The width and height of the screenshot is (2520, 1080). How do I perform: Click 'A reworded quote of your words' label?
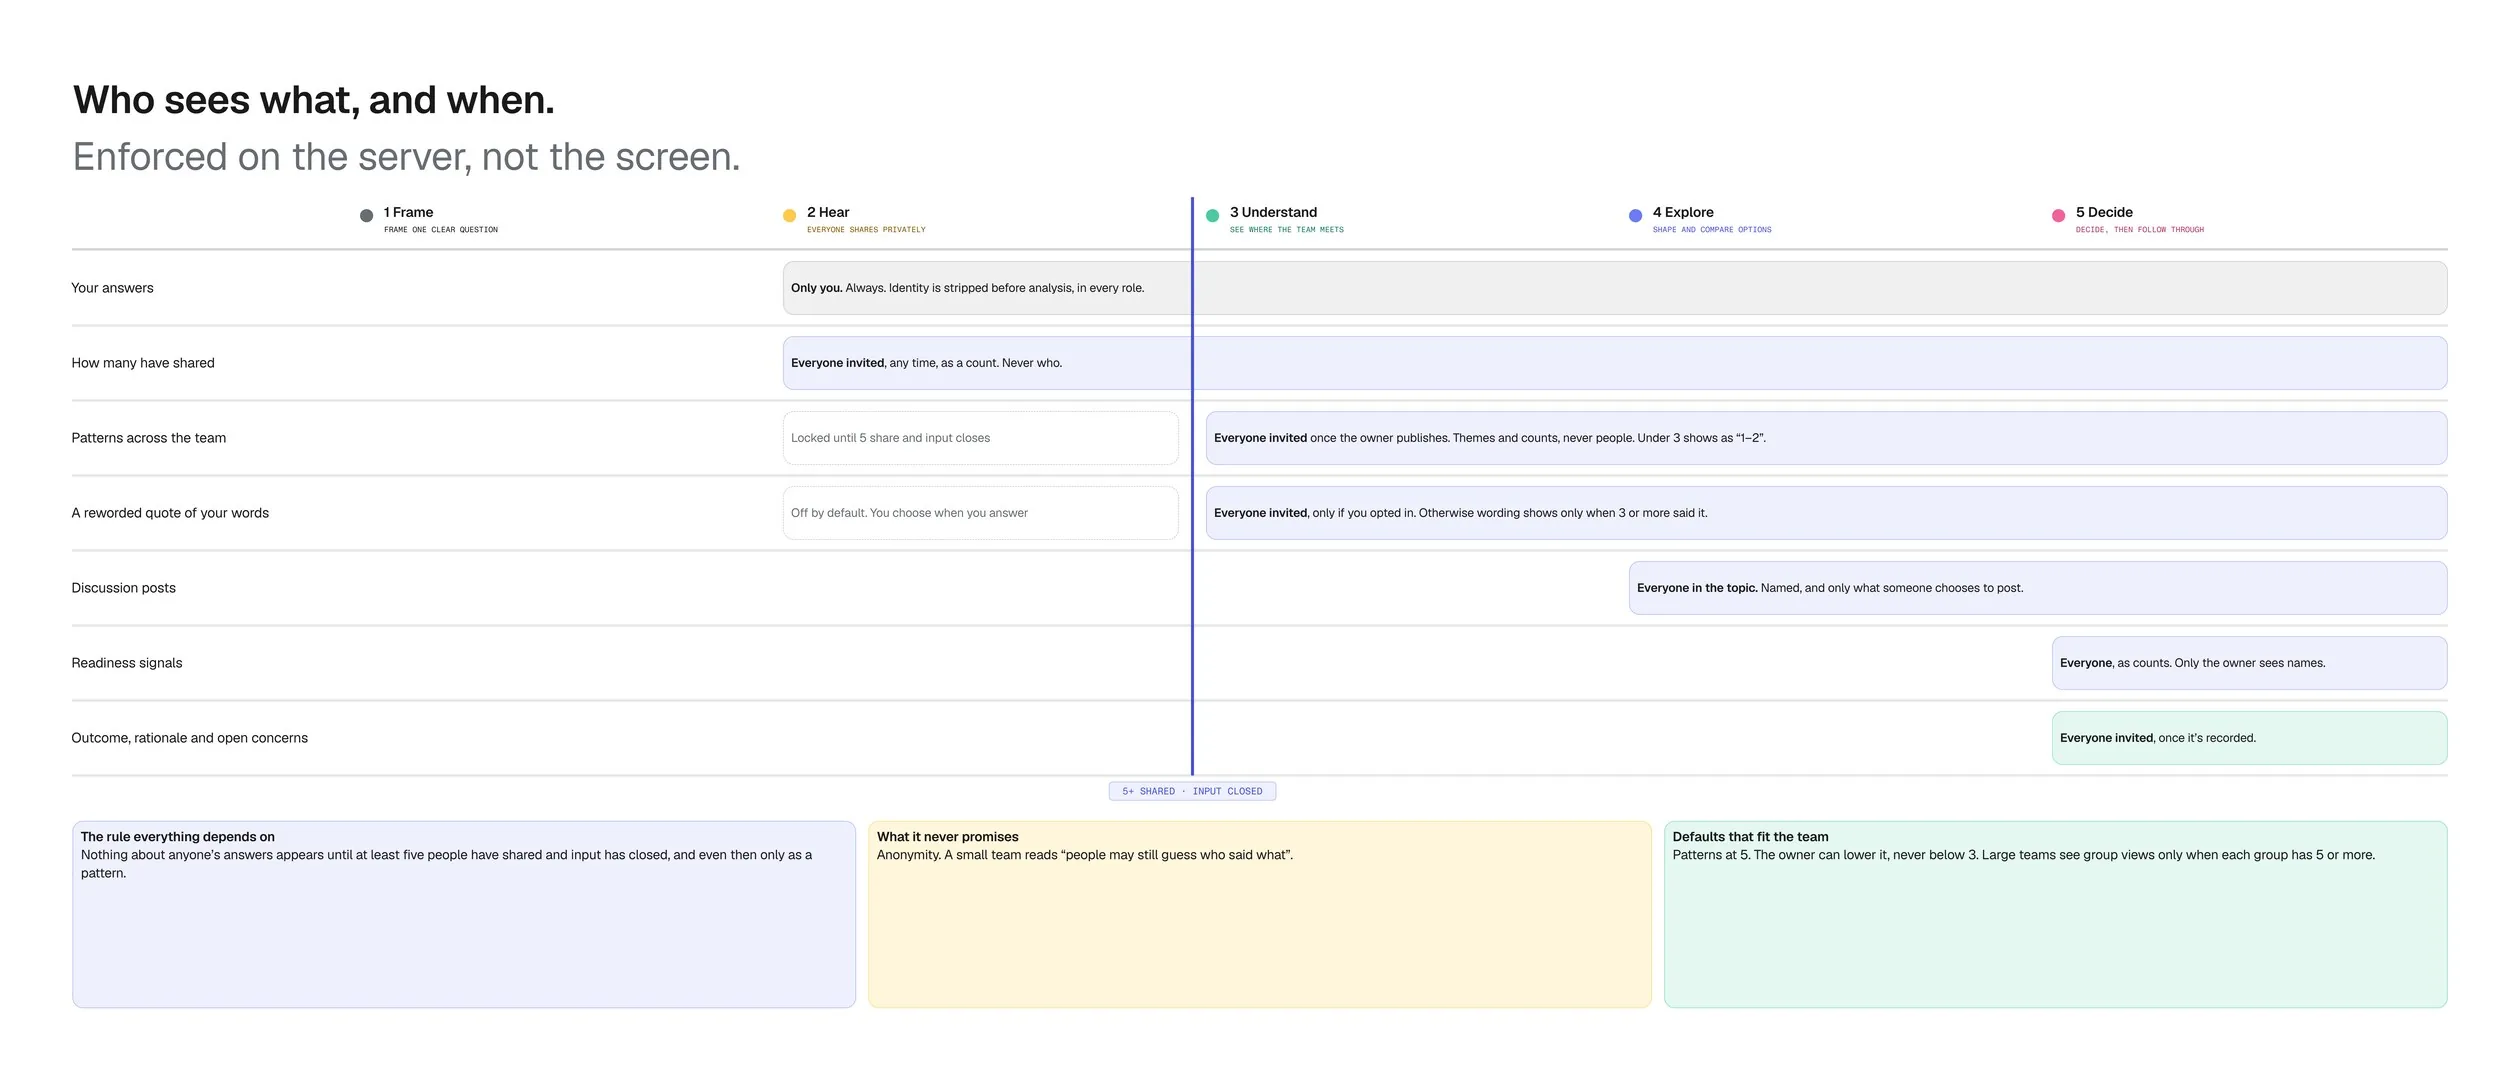tap(170, 513)
